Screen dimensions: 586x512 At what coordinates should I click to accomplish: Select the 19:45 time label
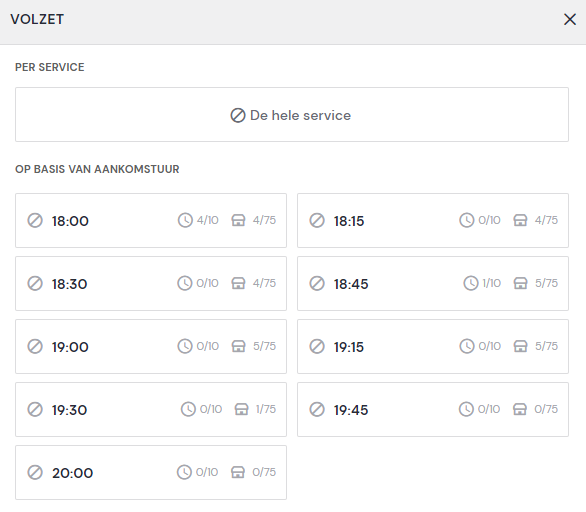click(x=351, y=410)
